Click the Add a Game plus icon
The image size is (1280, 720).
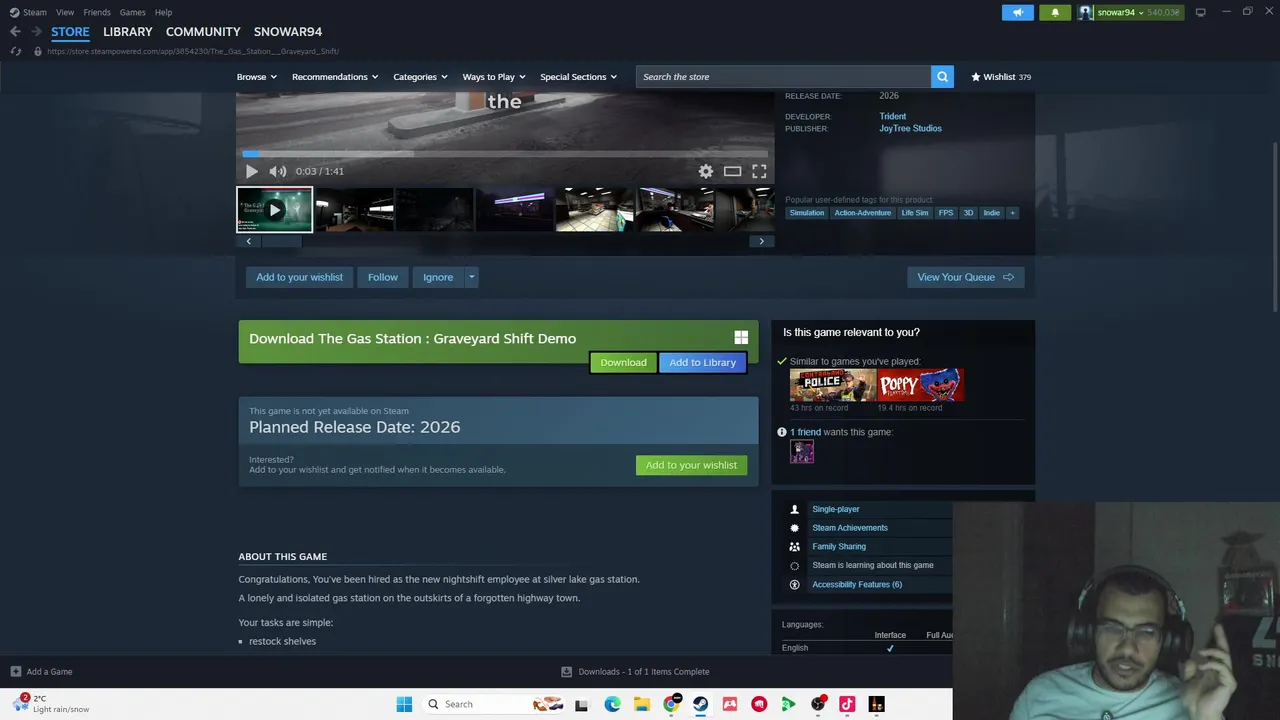click(15, 672)
